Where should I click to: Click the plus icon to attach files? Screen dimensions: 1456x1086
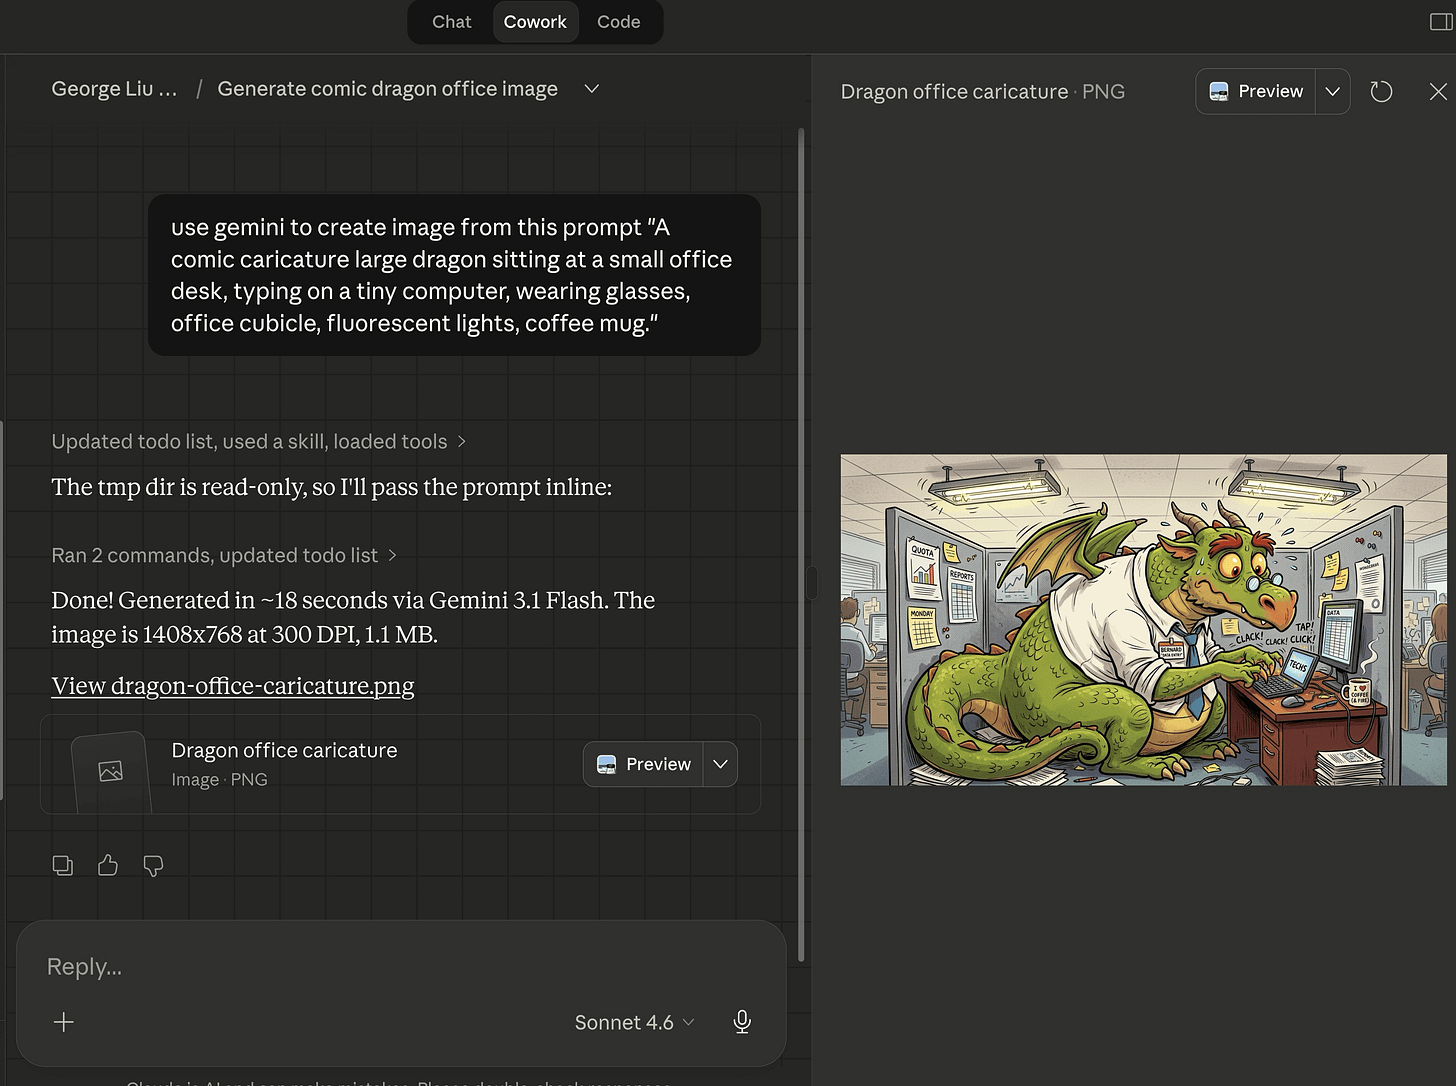[63, 1021]
